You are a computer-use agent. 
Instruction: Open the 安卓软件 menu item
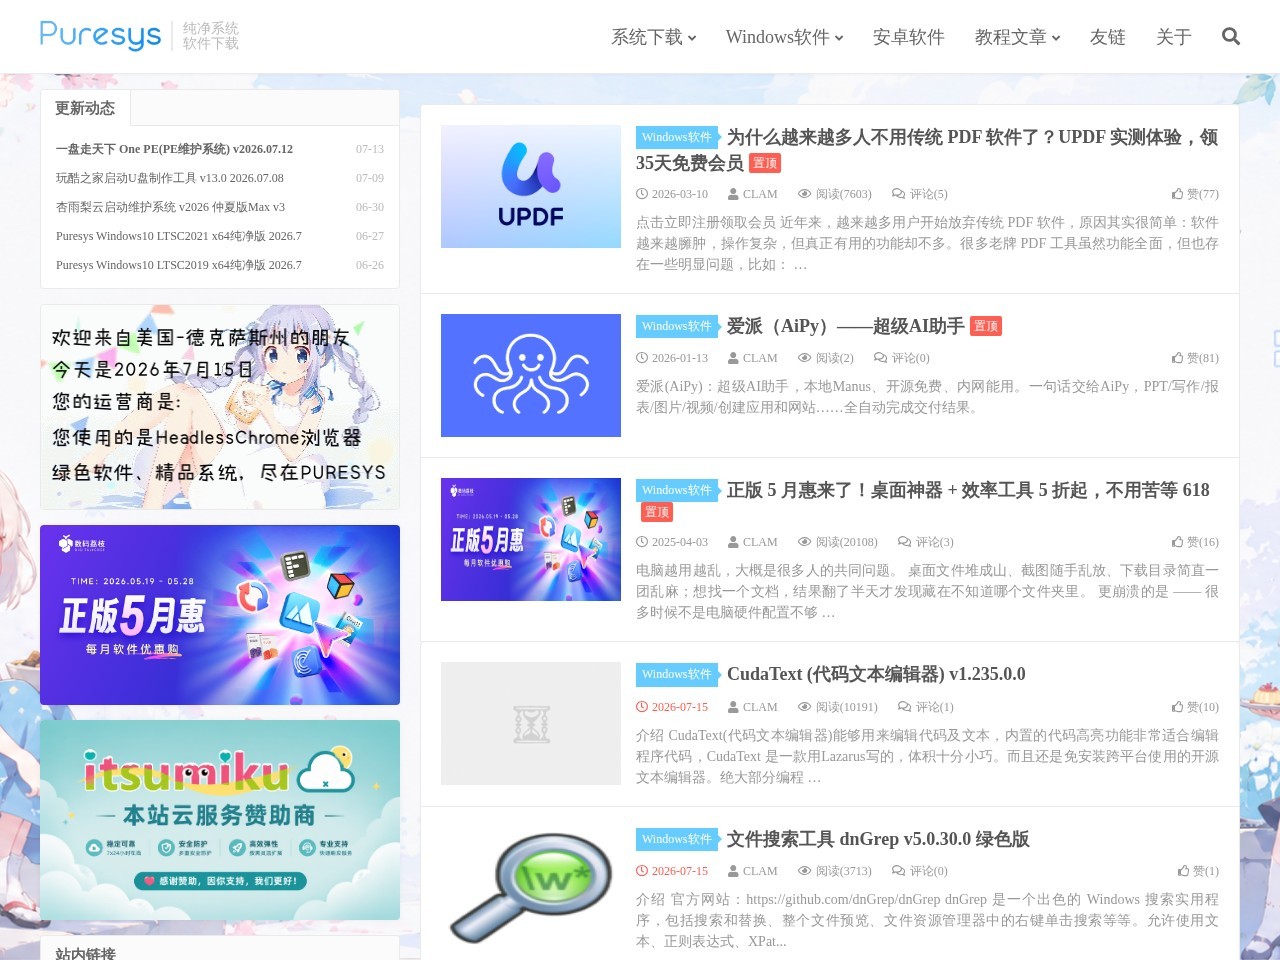[x=909, y=37]
